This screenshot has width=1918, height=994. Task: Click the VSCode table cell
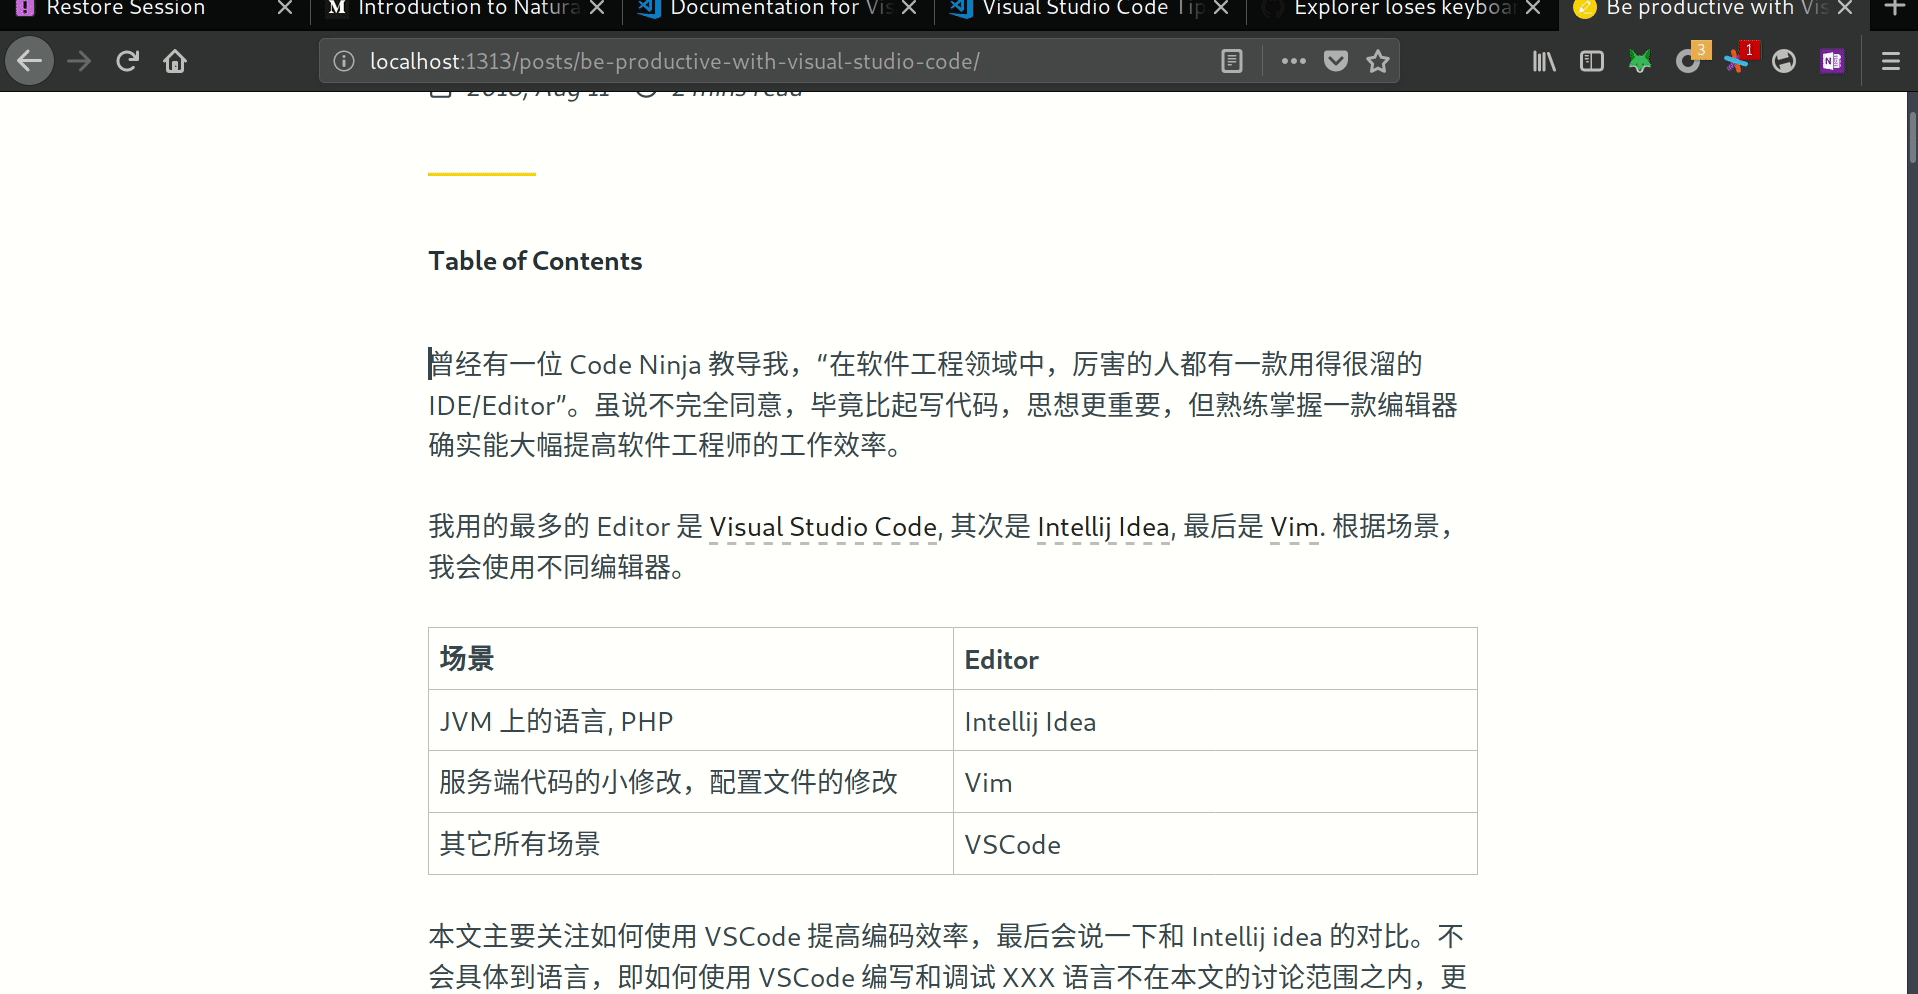point(1215,844)
